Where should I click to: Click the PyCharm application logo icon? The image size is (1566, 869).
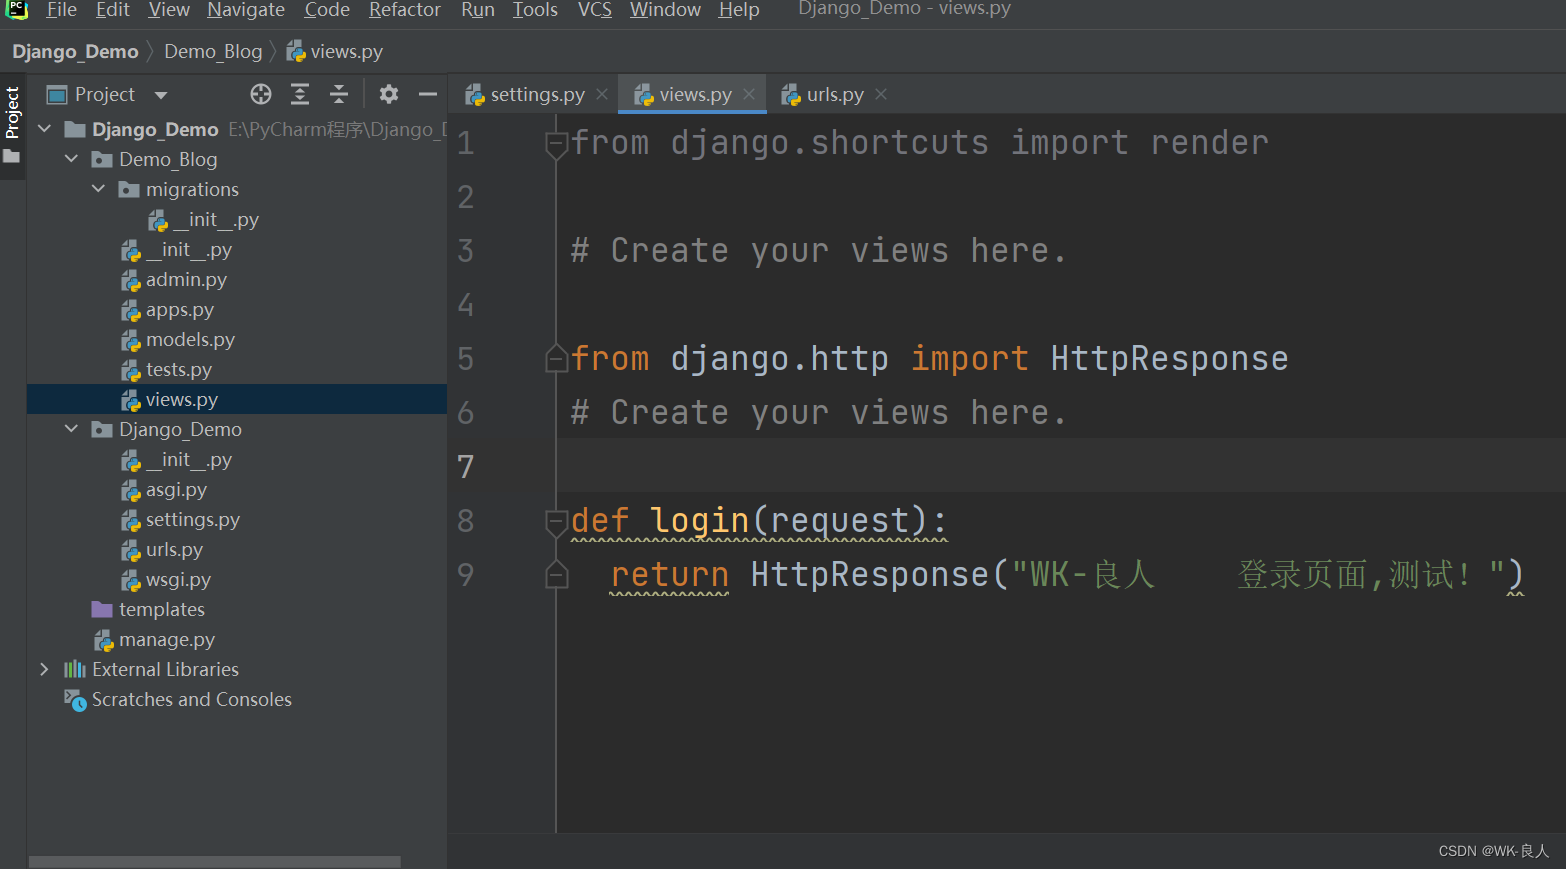pyautogui.click(x=17, y=10)
